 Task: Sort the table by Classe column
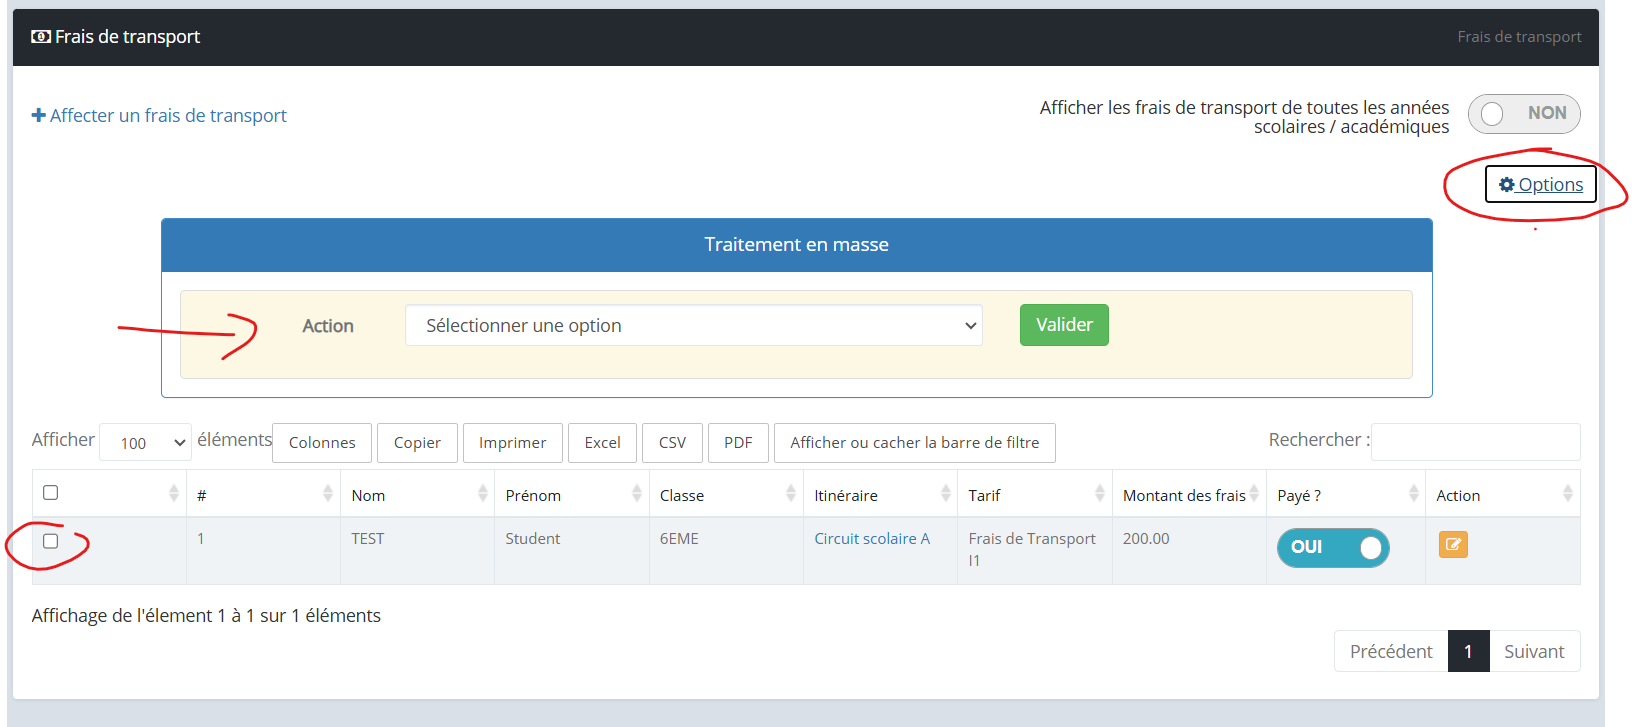726,494
